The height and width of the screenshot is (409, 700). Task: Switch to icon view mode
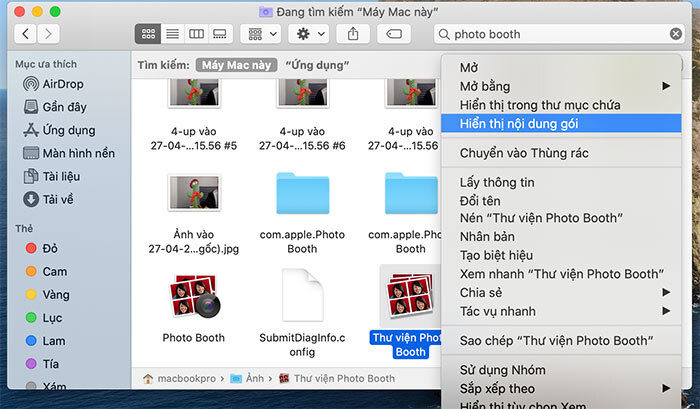pos(149,34)
